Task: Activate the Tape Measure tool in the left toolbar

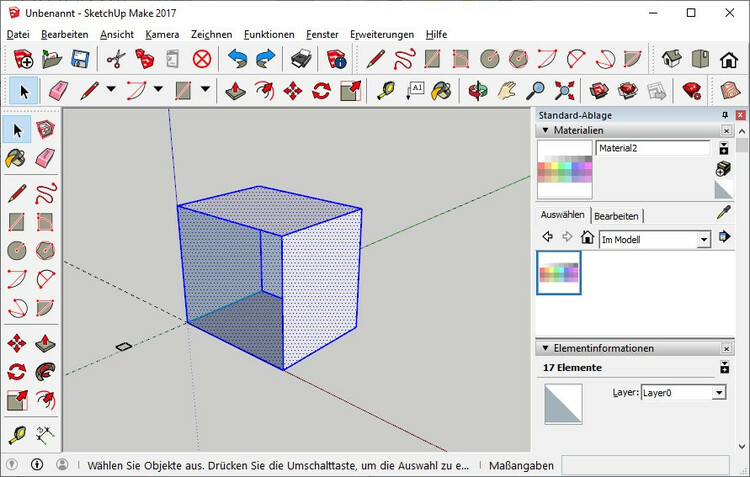Action: click(x=16, y=435)
